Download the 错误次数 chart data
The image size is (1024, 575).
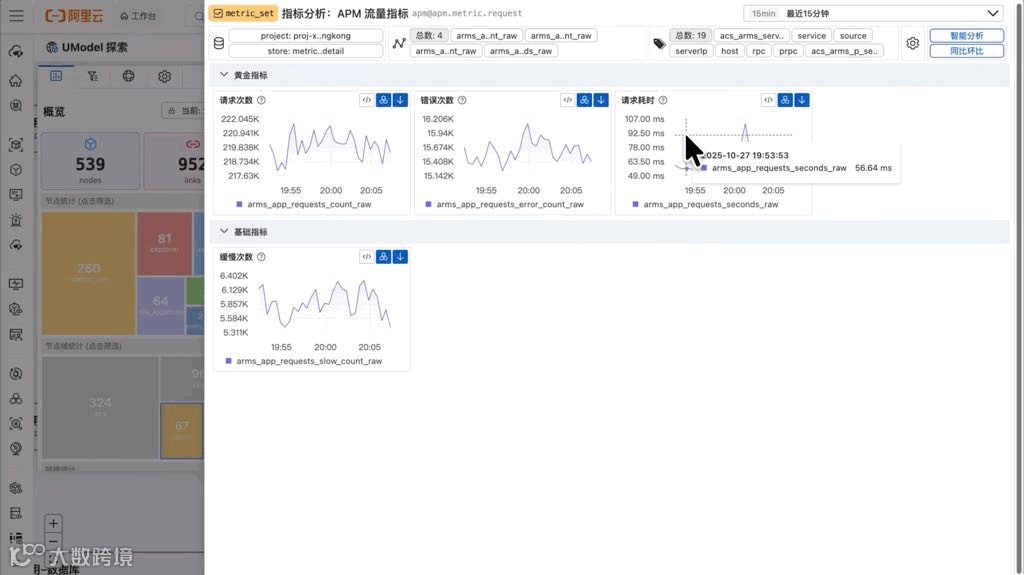tap(601, 100)
